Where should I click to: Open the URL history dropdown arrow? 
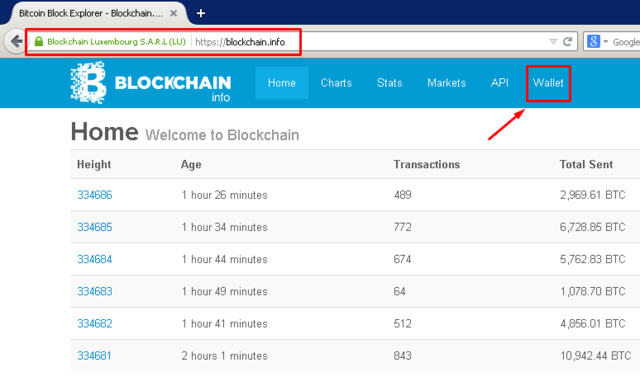pos(553,42)
